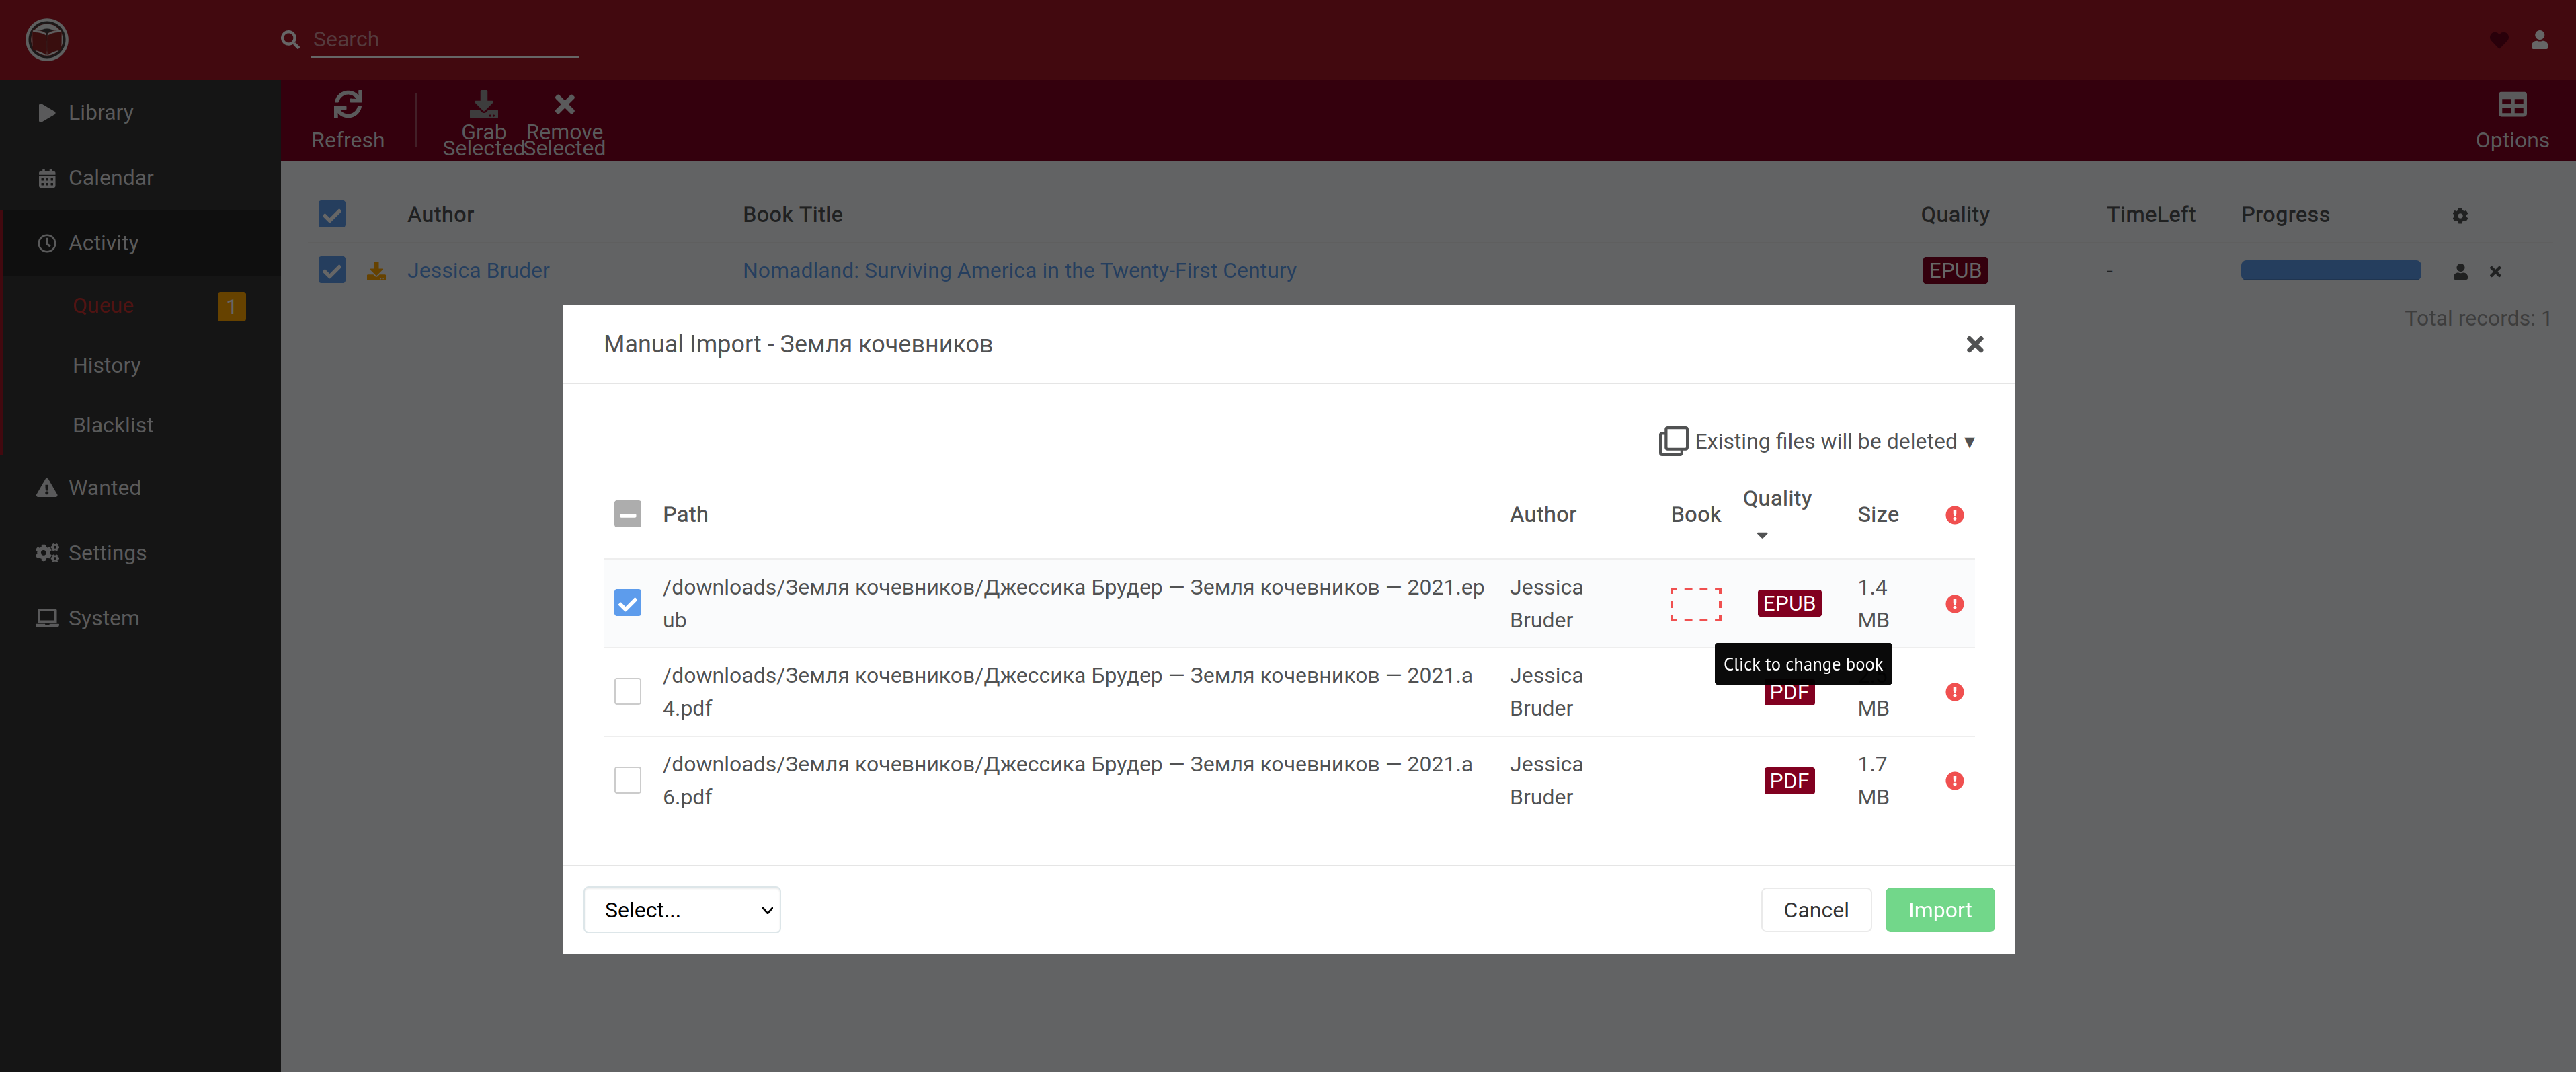Screen dimensions: 2576x1072
Task: Toggle the select-all Path checkbox
Action: tap(627, 514)
